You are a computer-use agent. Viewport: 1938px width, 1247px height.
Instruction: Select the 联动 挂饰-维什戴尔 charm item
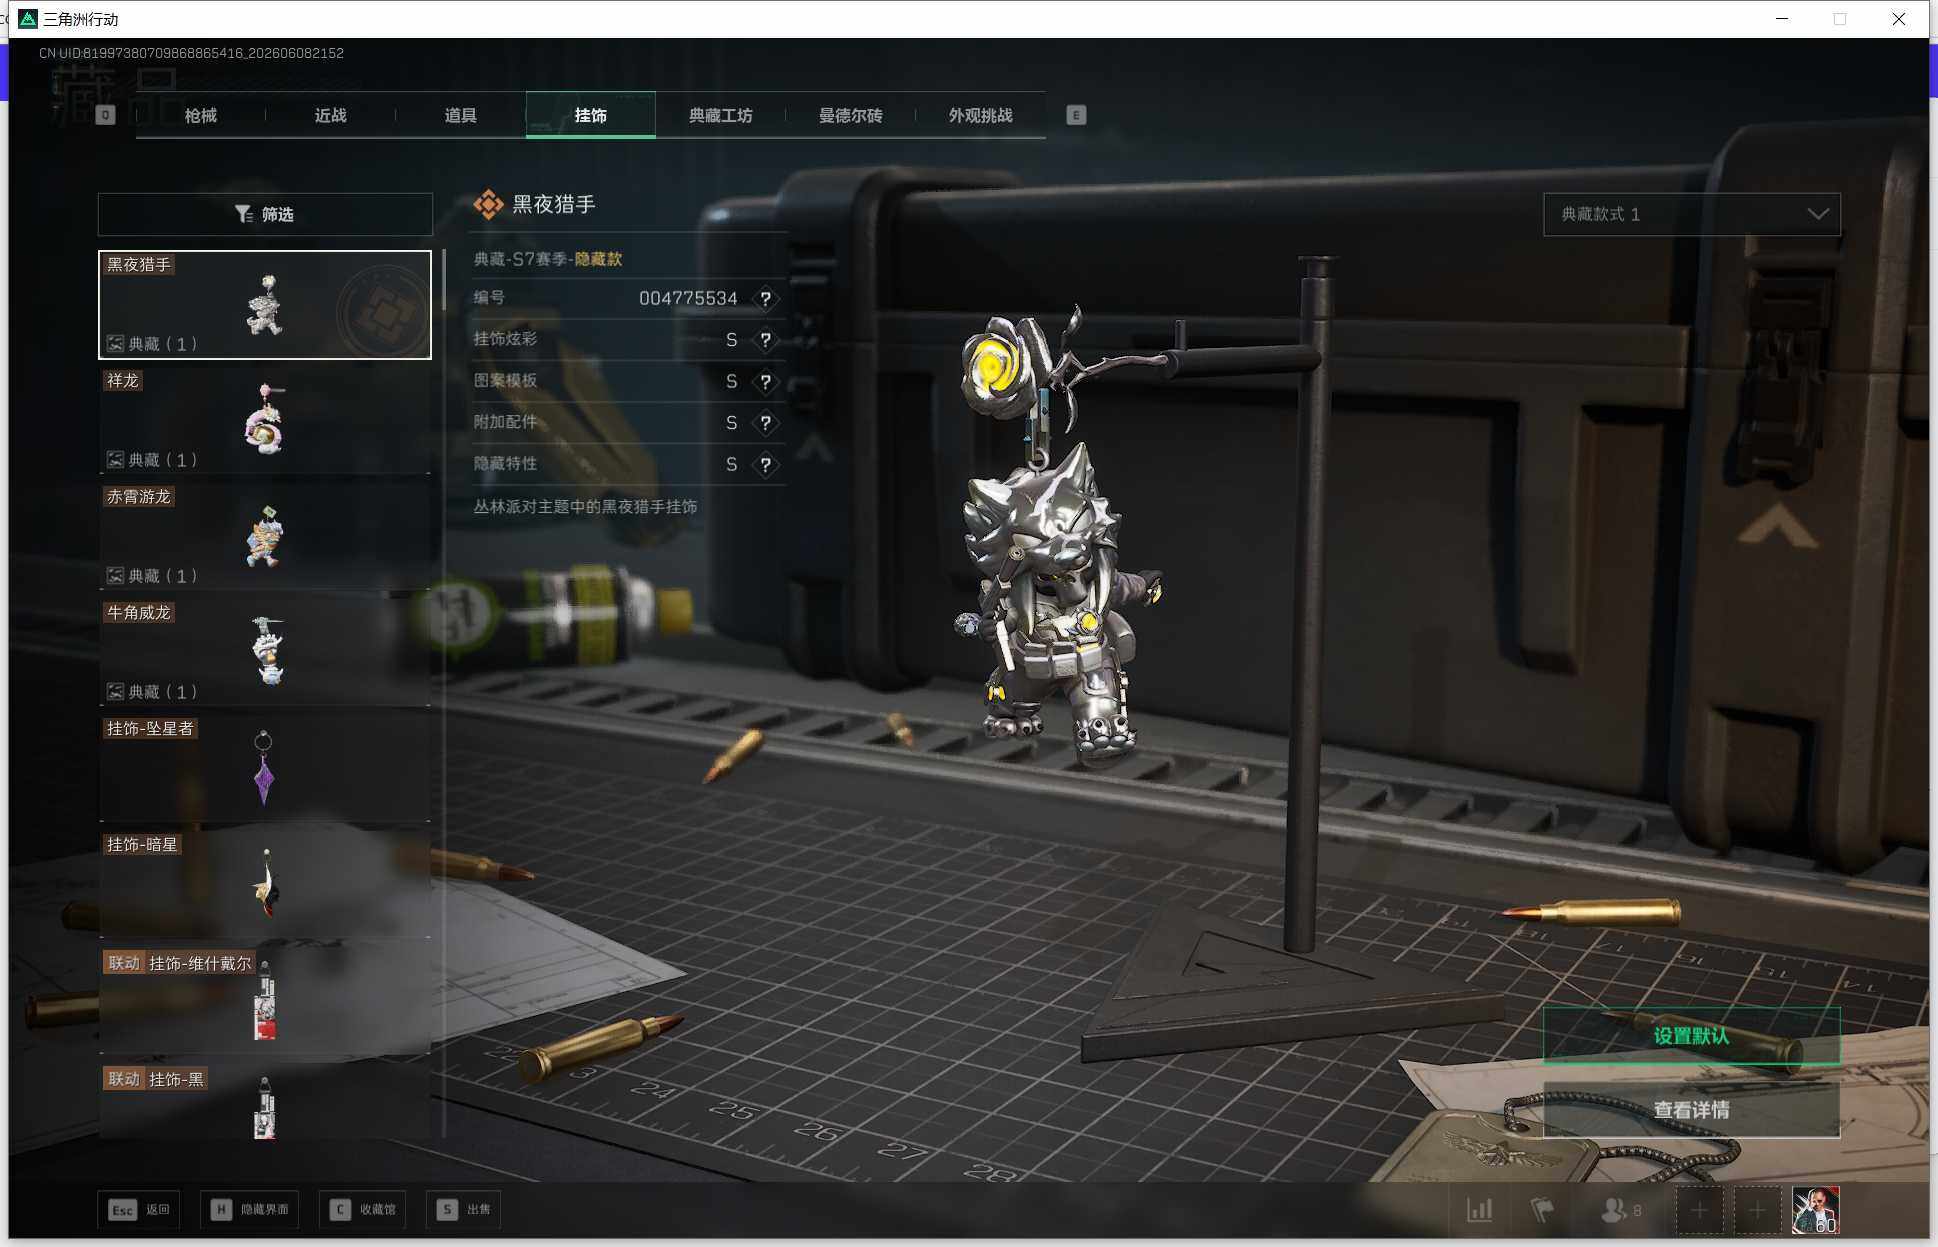[x=265, y=1000]
